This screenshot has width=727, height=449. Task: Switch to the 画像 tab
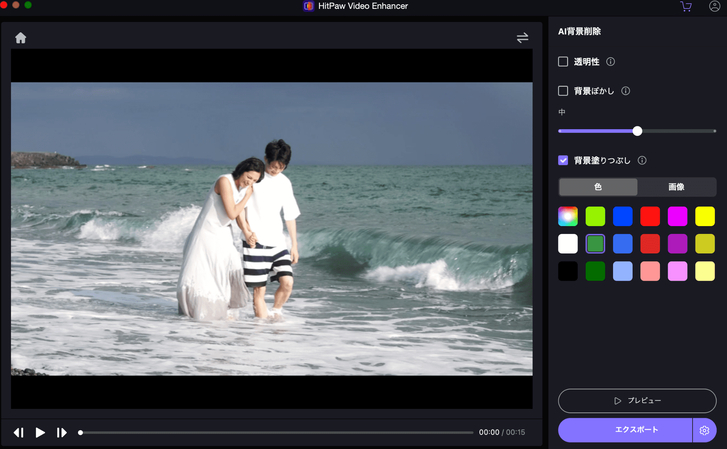[x=676, y=187]
